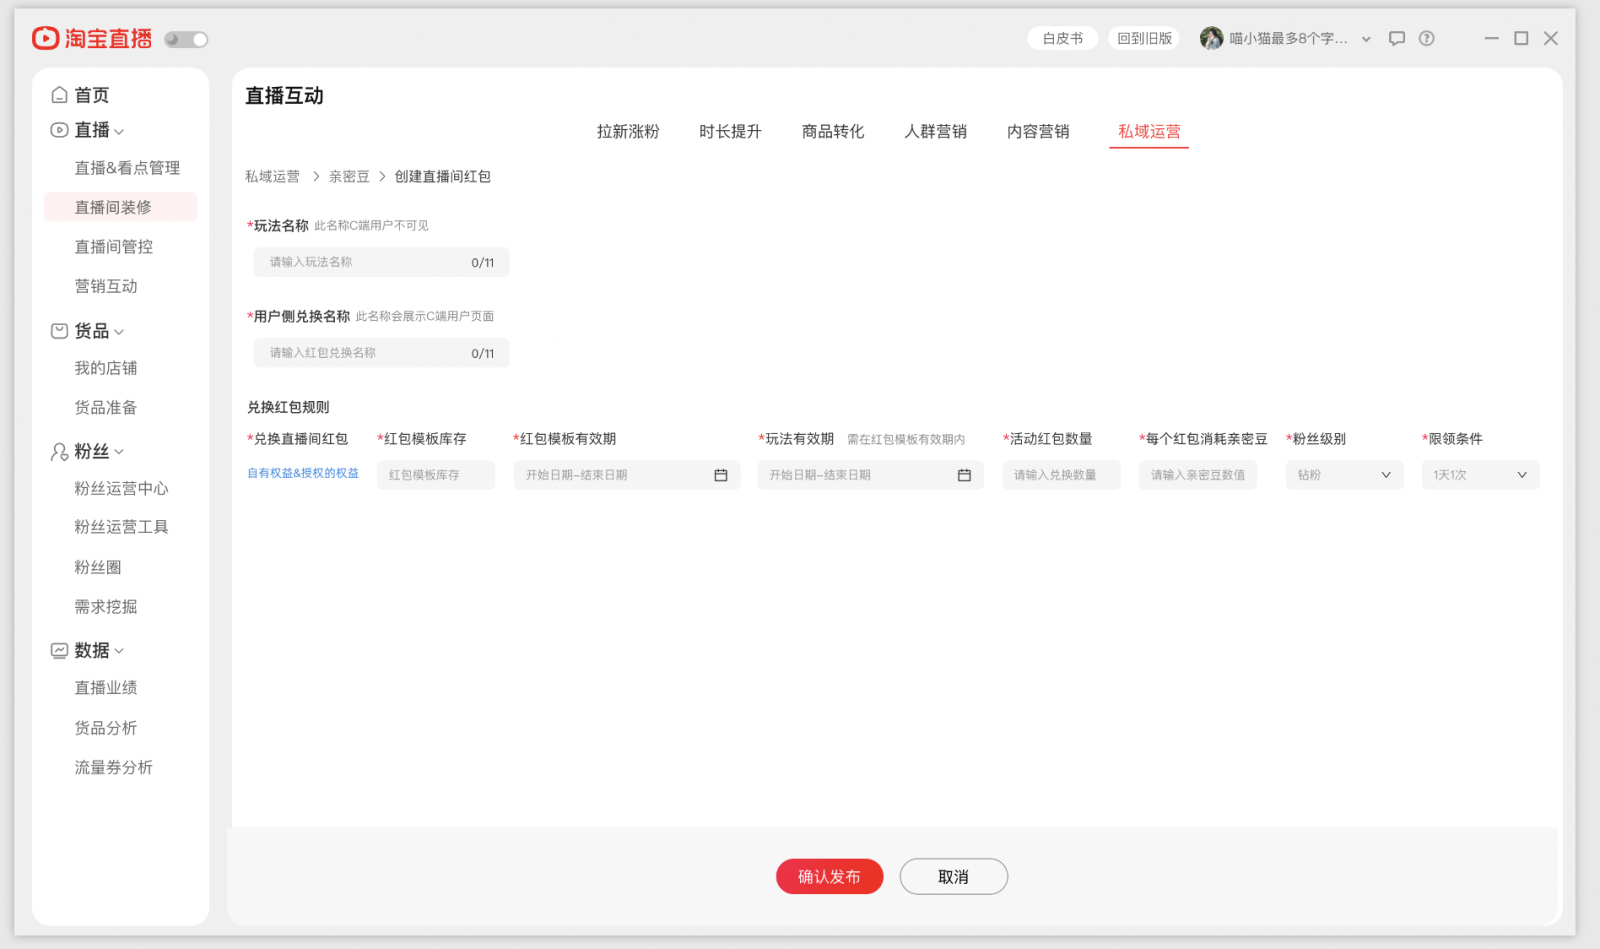Click the 自有权益&授权的权益 link

[303, 473]
